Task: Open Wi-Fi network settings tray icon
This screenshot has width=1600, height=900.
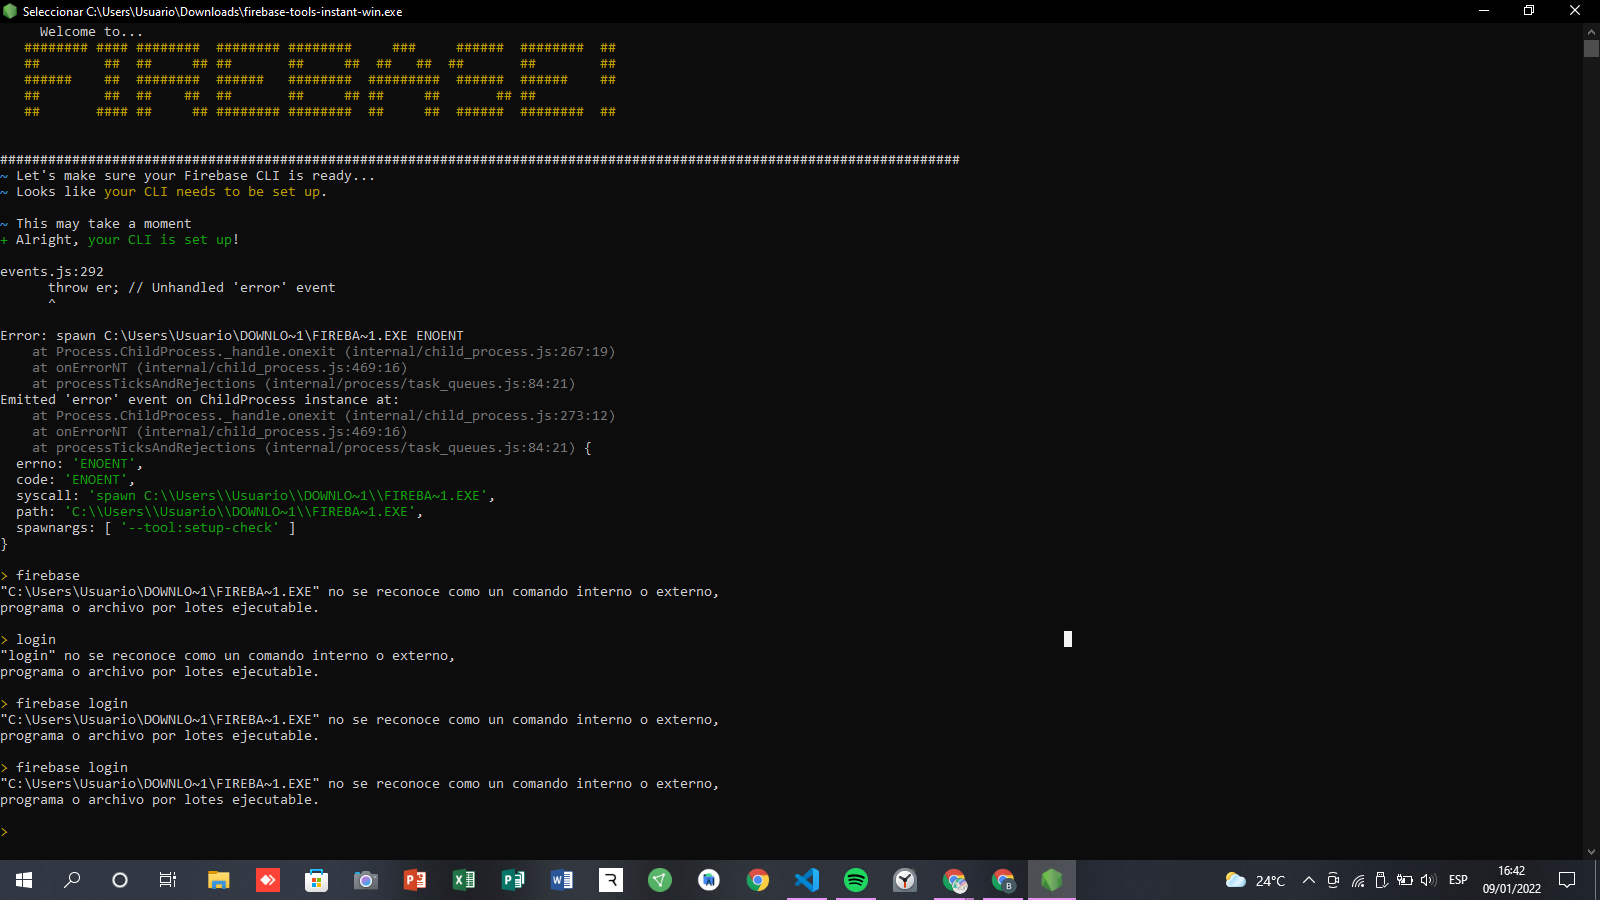Action: (x=1357, y=880)
